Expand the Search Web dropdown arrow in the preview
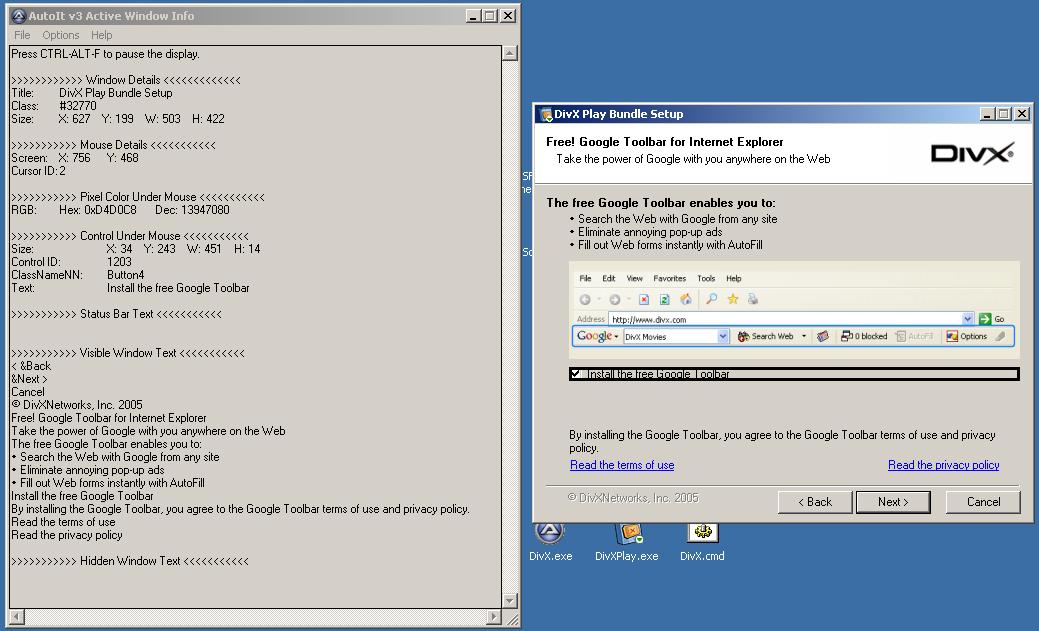The image size is (1039, 631). 804,337
